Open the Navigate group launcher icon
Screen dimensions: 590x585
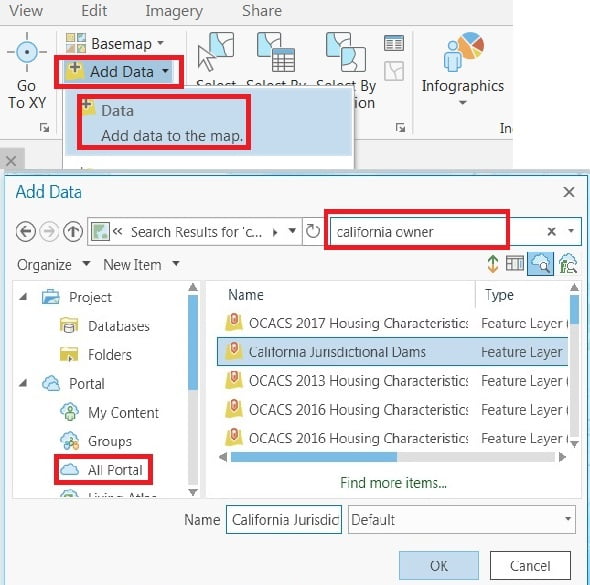coord(44,128)
